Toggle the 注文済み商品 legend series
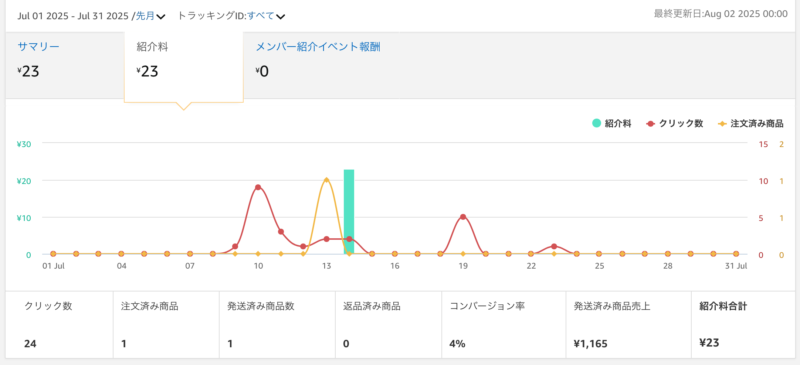800x365 pixels. (x=751, y=123)
